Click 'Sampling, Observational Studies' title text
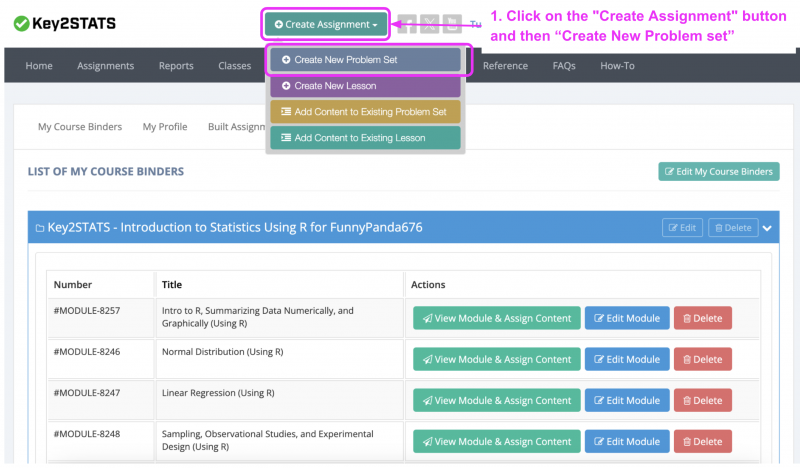800x468 pixels. 267,440
